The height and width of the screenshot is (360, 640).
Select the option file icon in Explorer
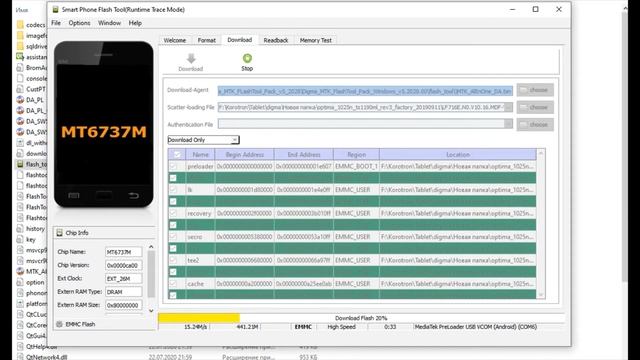[20, 282]
